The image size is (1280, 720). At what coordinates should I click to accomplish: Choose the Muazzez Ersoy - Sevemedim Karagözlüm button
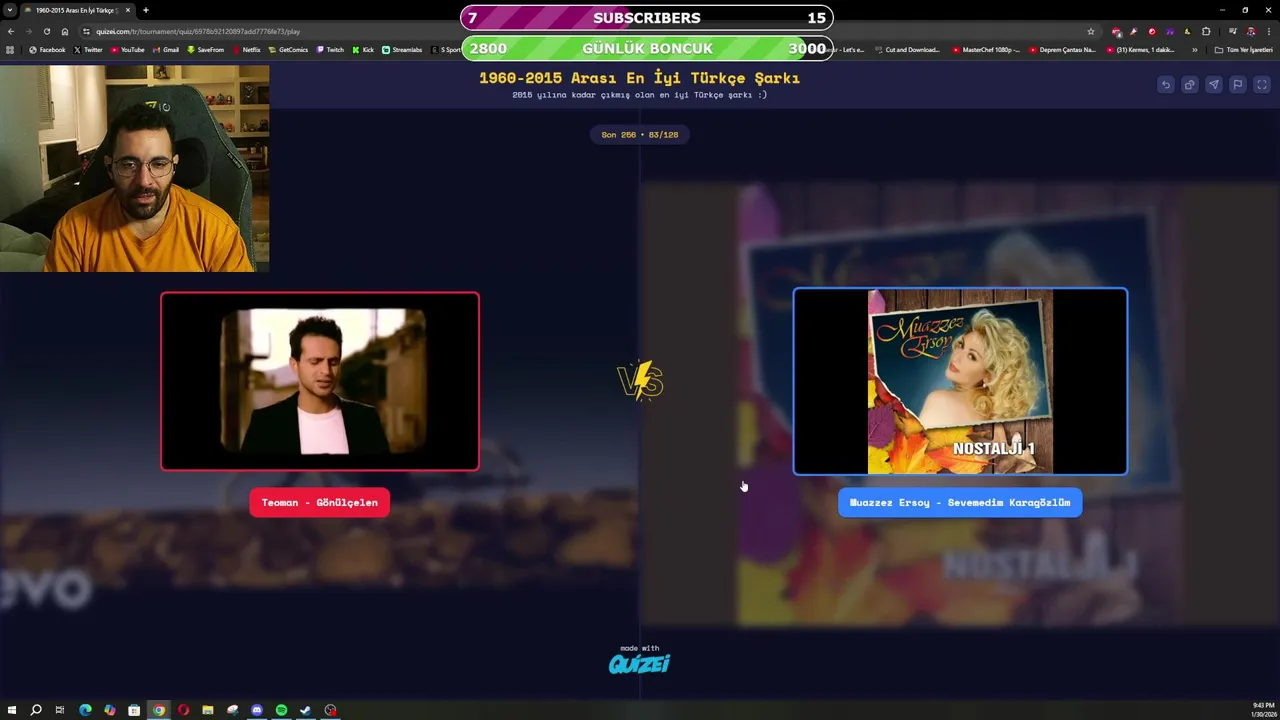(x=960, y=502)
